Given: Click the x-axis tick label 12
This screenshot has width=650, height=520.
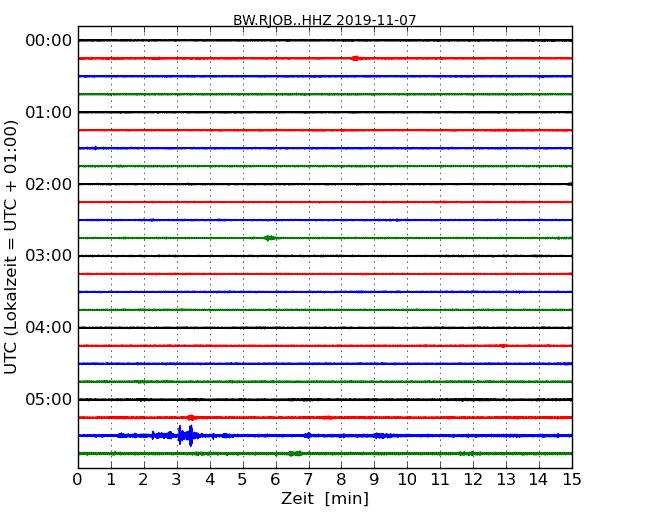Looking at the screenshot, I should [473, 480].
